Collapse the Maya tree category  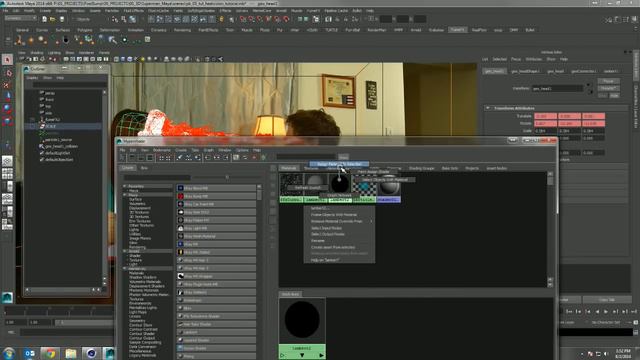tap(125, 195)
